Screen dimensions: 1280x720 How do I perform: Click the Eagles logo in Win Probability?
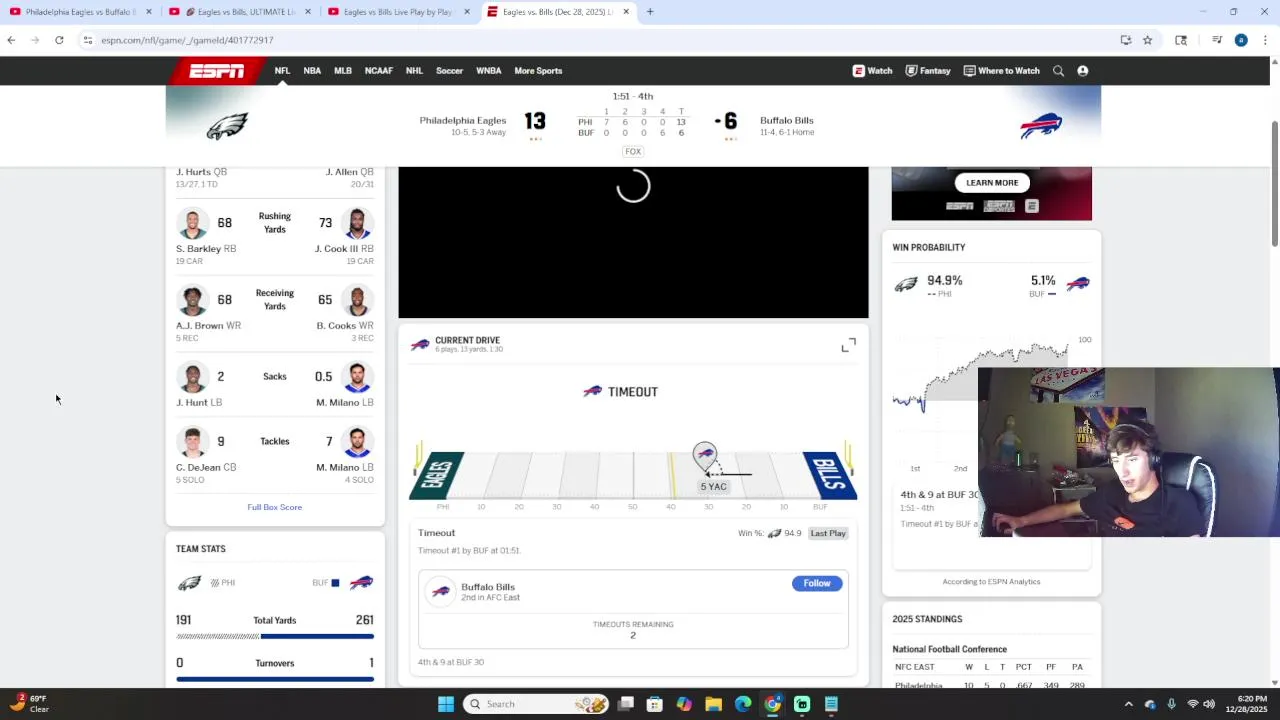906,285
